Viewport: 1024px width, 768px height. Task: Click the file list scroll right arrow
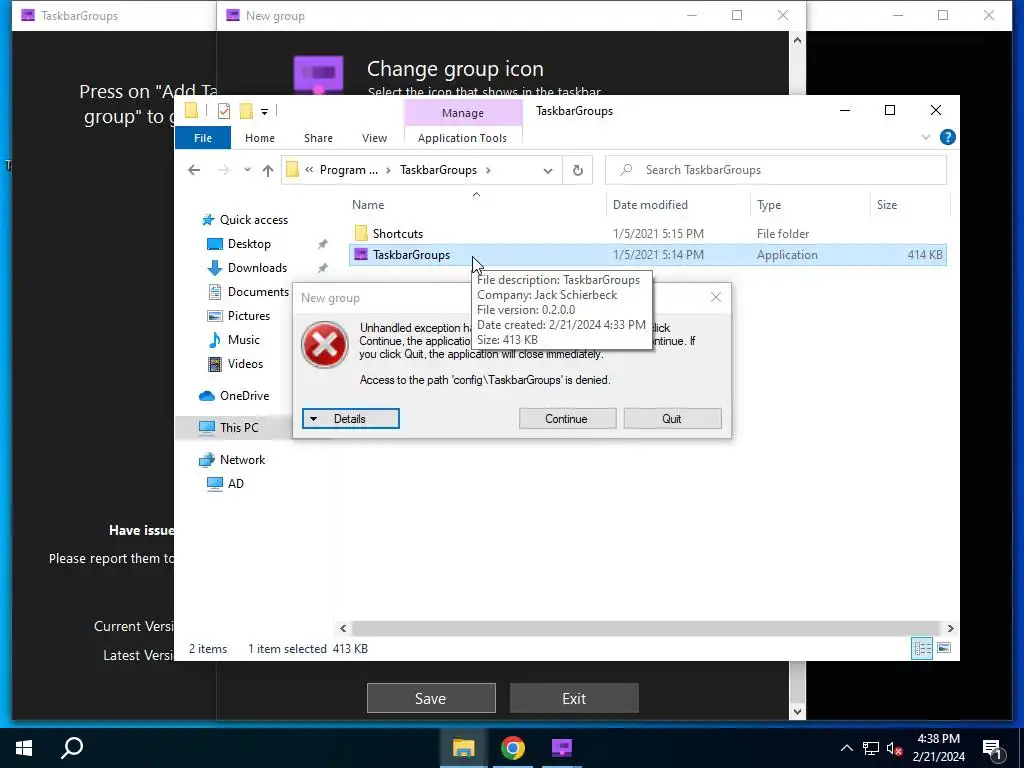coord(950,628)
